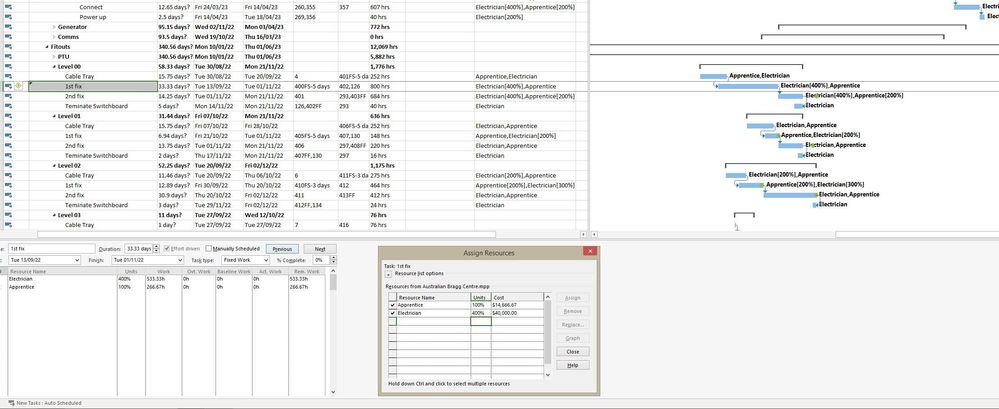Click down arrow of resource form scrollbar
Viewport: 999px width, 409px height.
333,392
